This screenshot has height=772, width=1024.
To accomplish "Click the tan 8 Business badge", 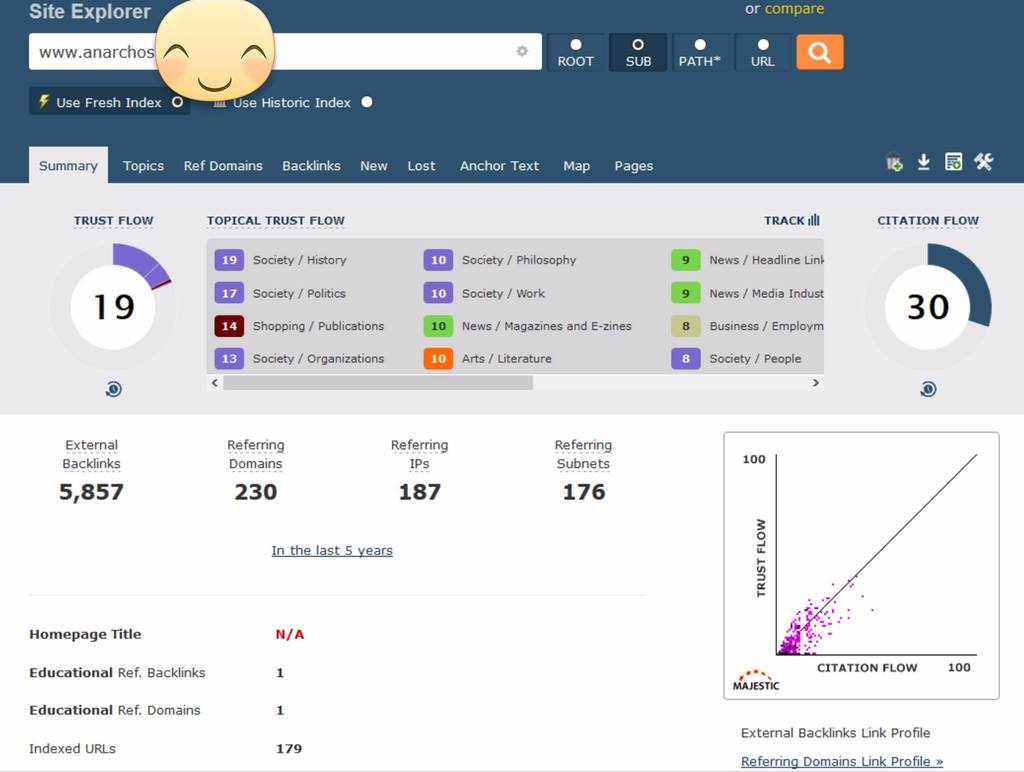I will pyautogui.click(x=686, y=326).
